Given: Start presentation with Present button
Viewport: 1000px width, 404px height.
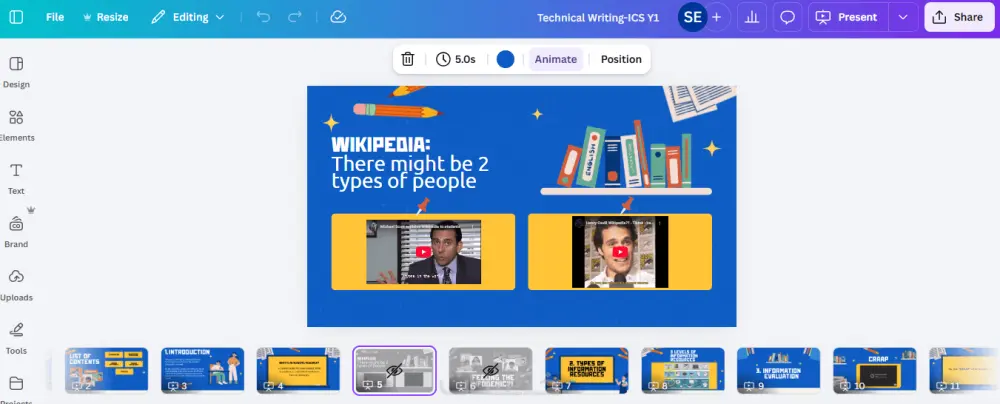Looking at the screenshot, I should 848,17.
